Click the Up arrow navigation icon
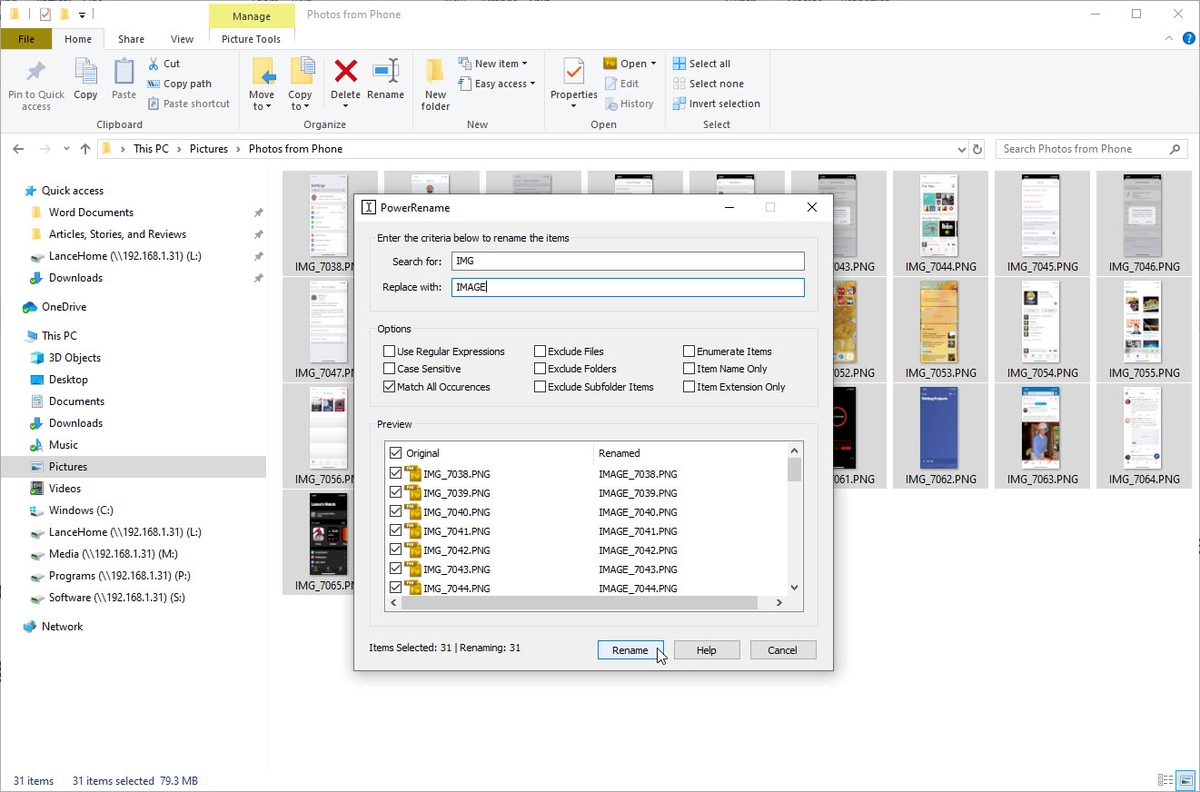Viewport: 1200px width, 792px height. pos(85,149)
